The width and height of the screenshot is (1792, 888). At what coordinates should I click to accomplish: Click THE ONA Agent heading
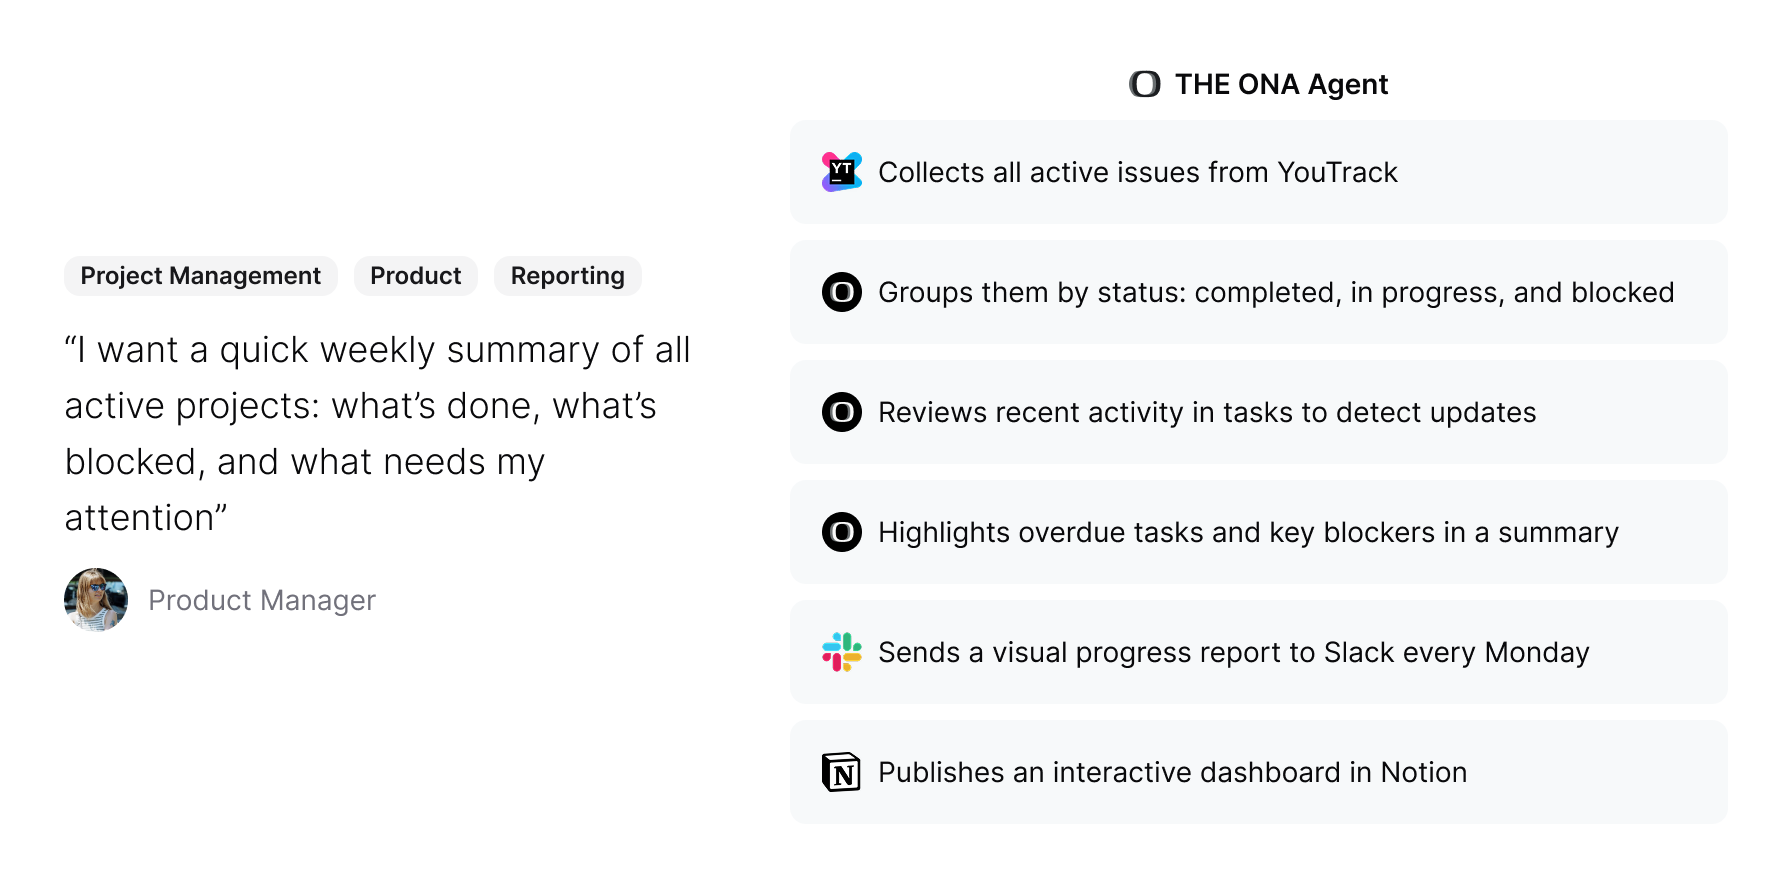[x=1281, y=84]
